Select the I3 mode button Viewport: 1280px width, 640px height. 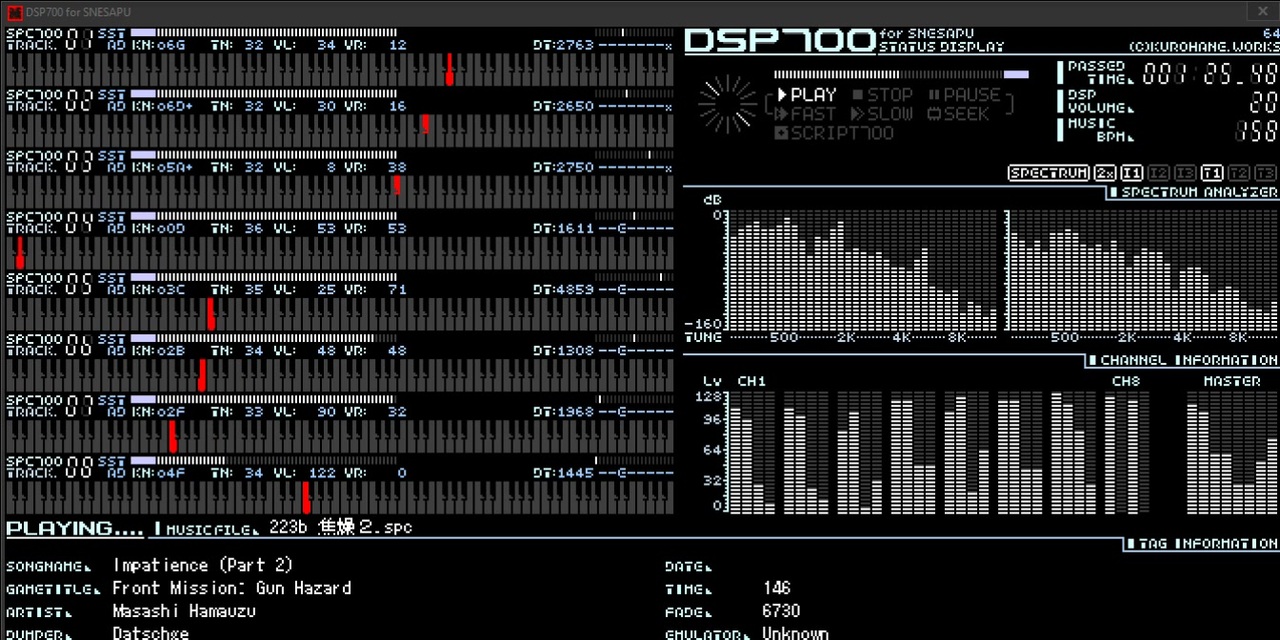tap(1185, 173)
